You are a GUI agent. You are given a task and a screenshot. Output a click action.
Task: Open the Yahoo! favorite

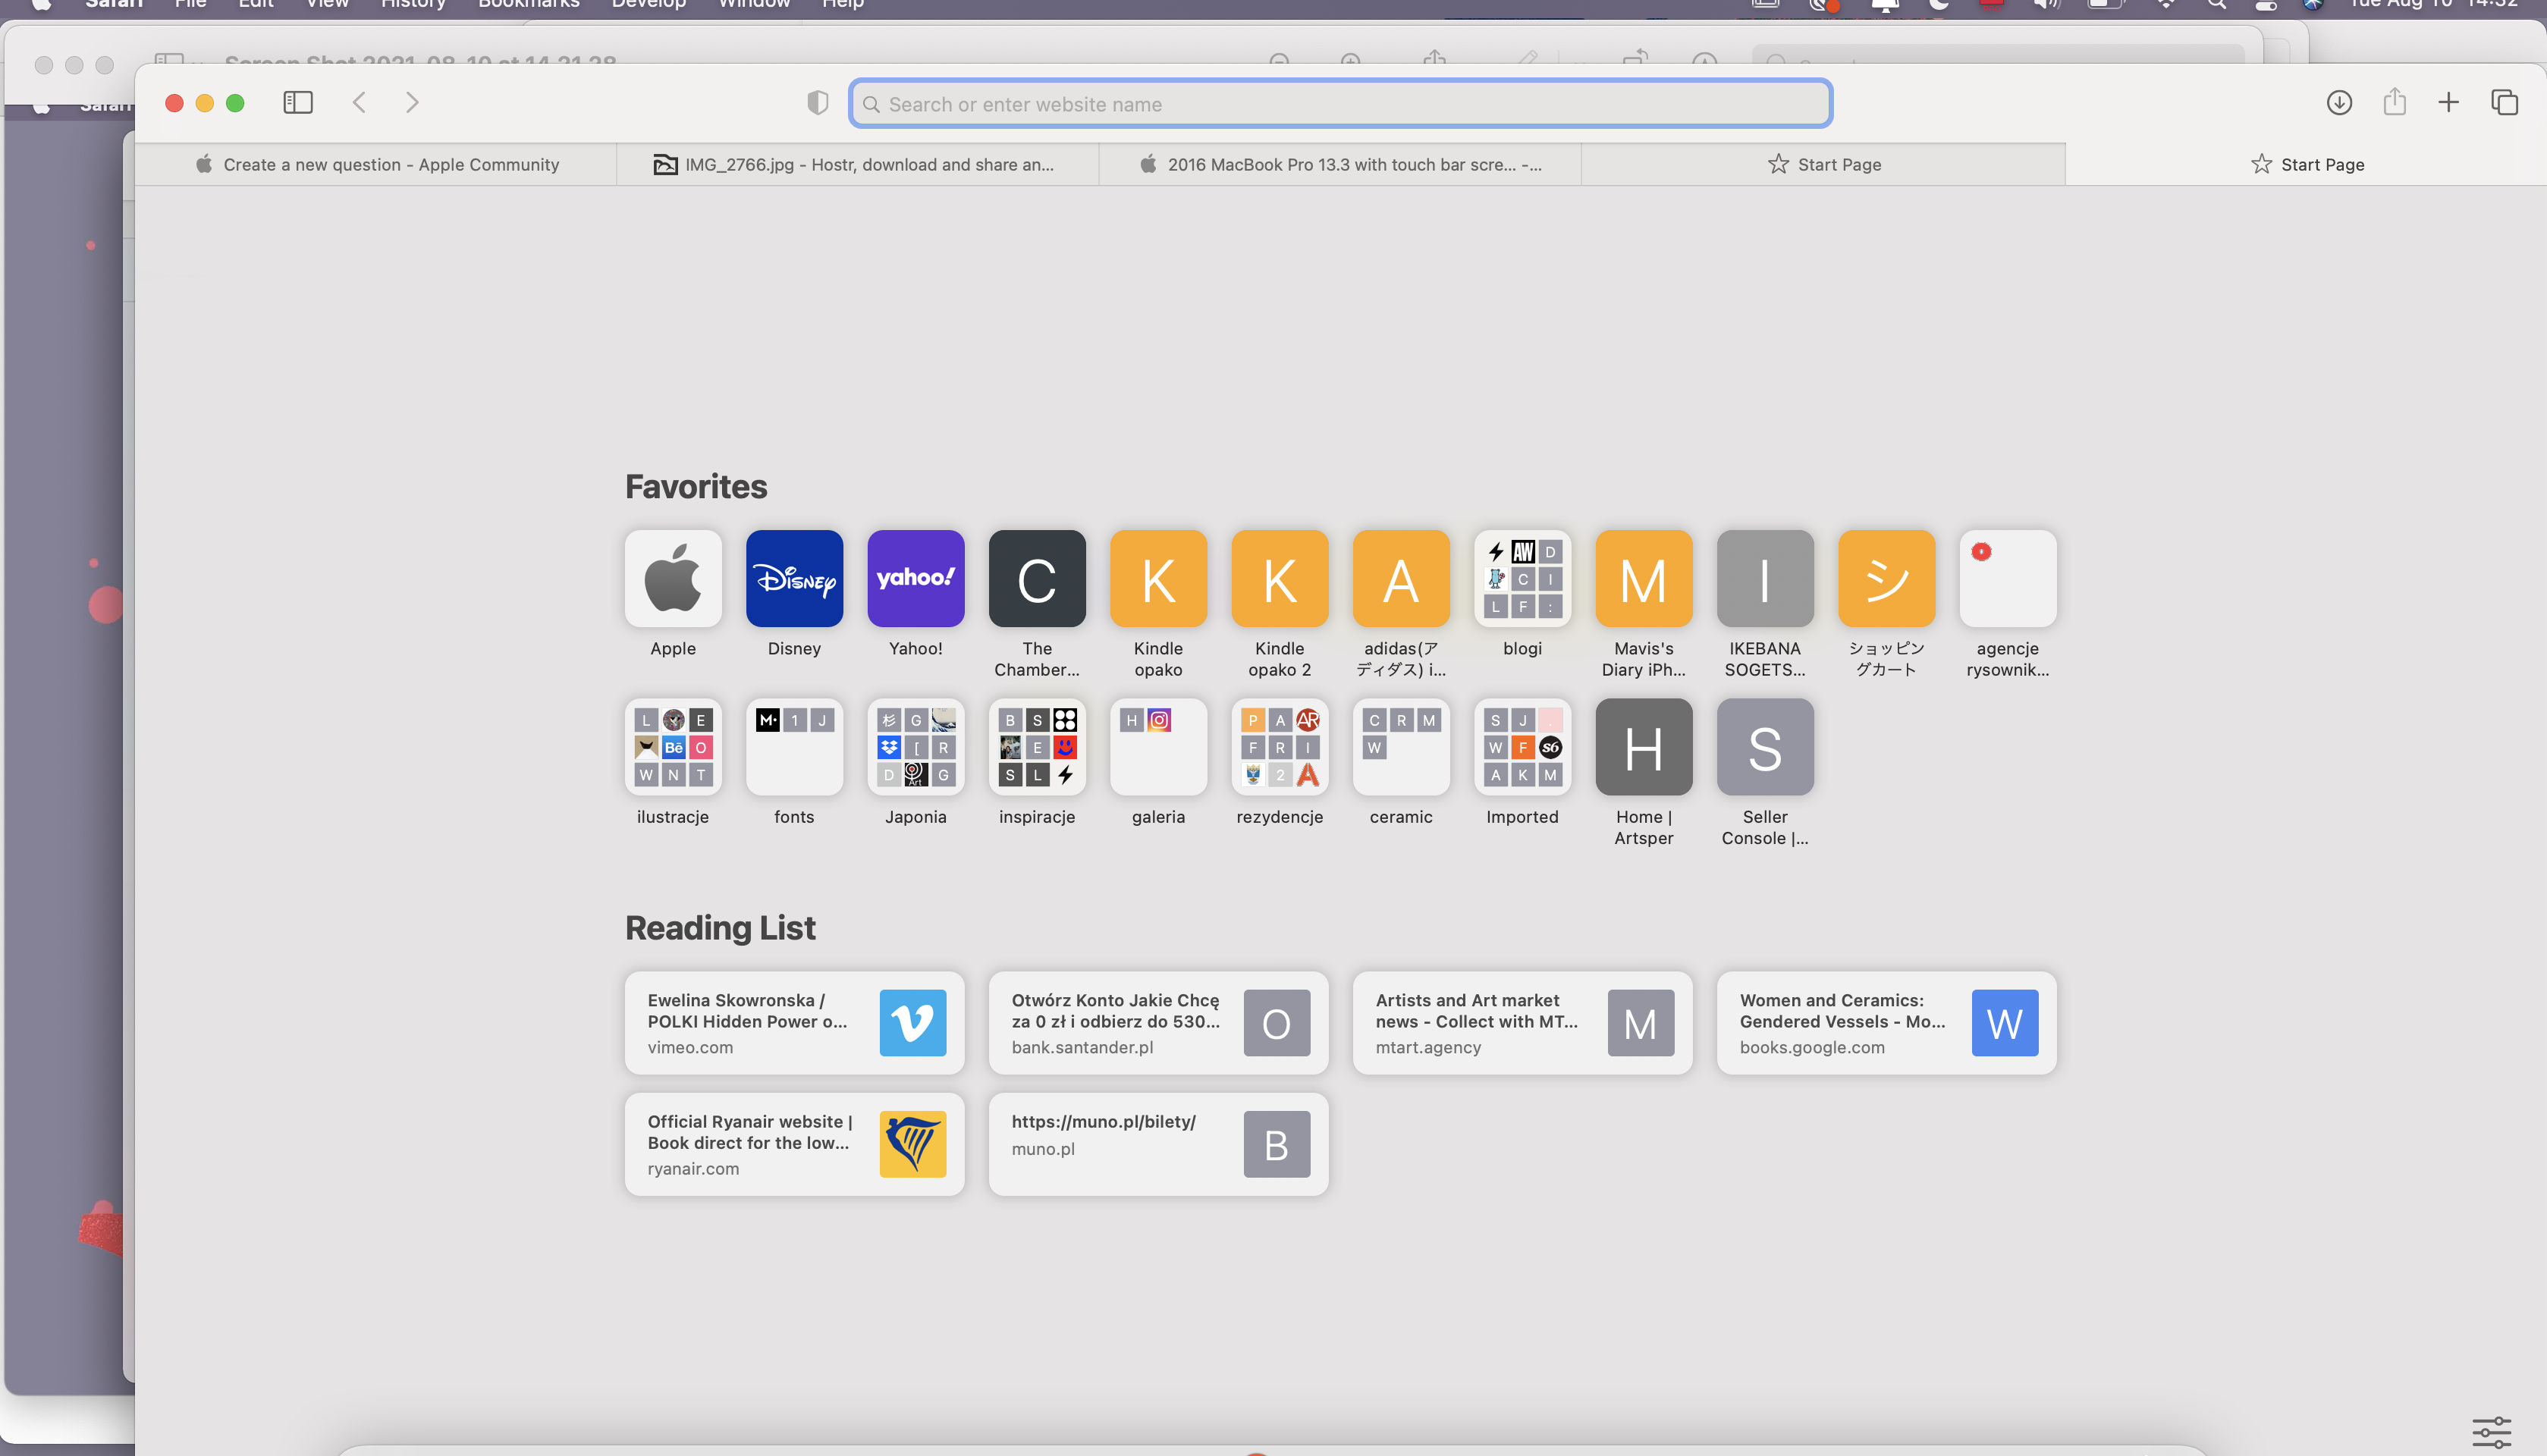click(x=915, y=579)
